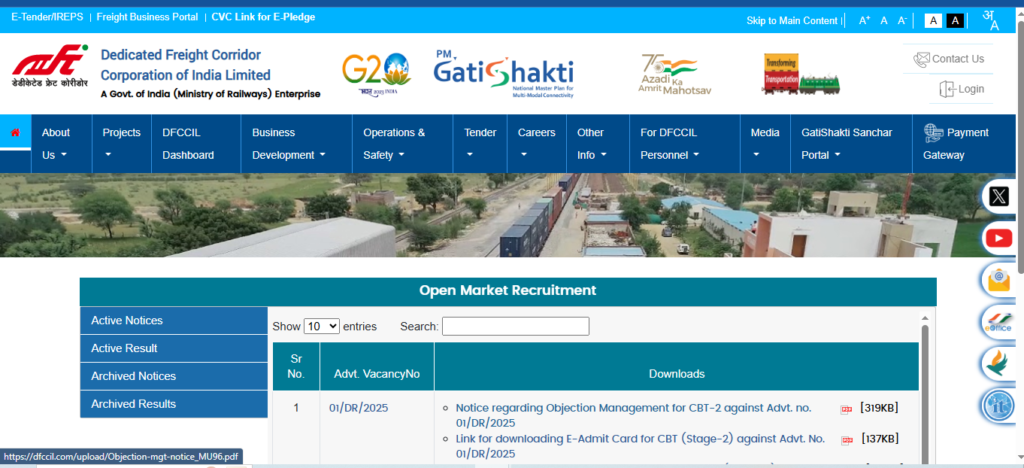This screenshot has height=468, width=1024.
Task: Click the DFCCIL logo
Action: coord(50,71)
